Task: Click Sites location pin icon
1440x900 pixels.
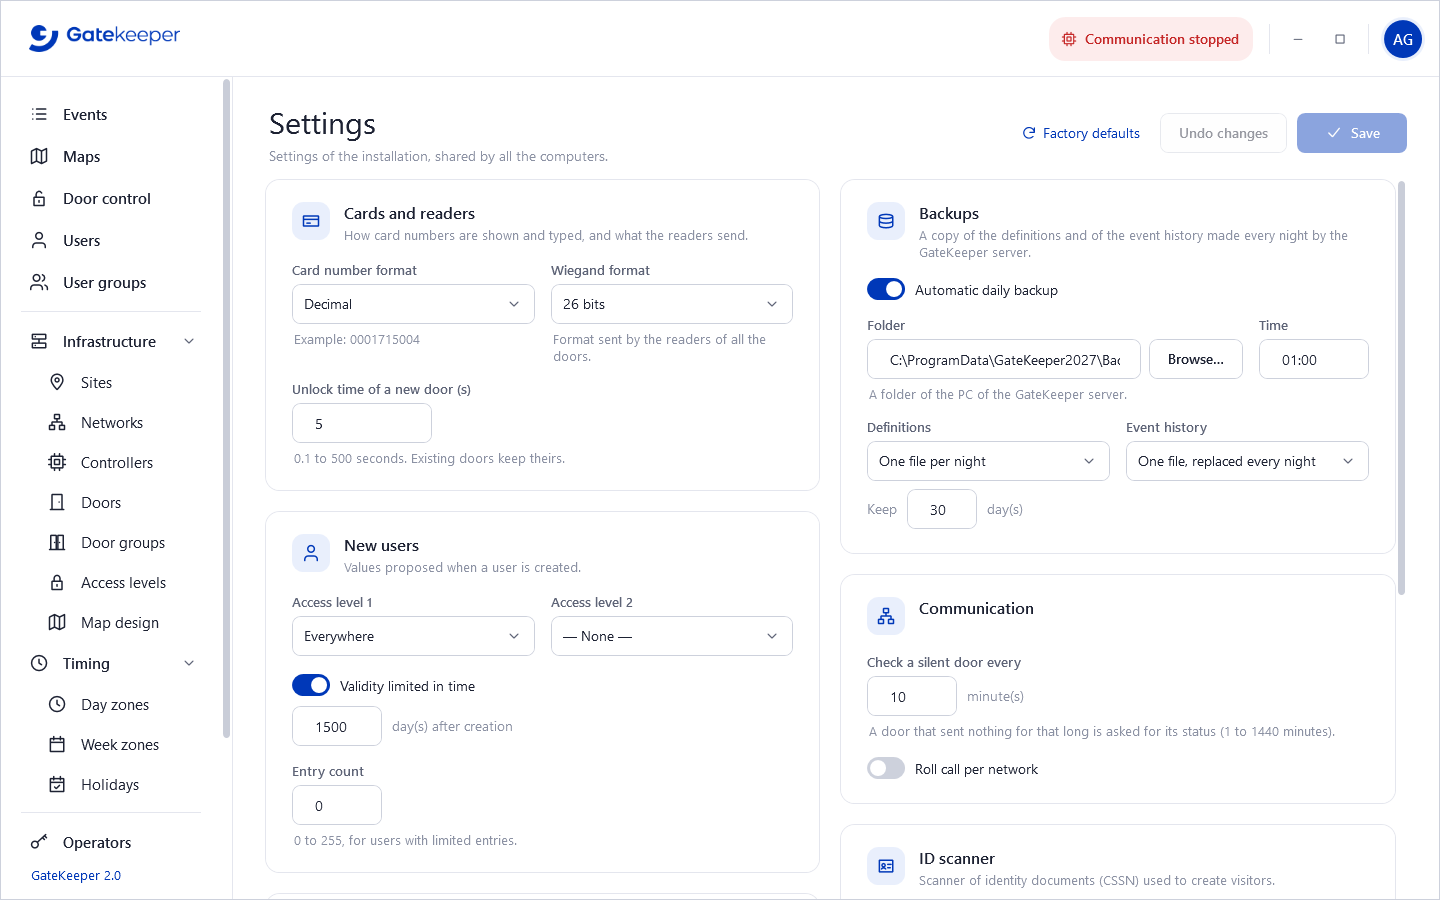Action: (57, 382)
